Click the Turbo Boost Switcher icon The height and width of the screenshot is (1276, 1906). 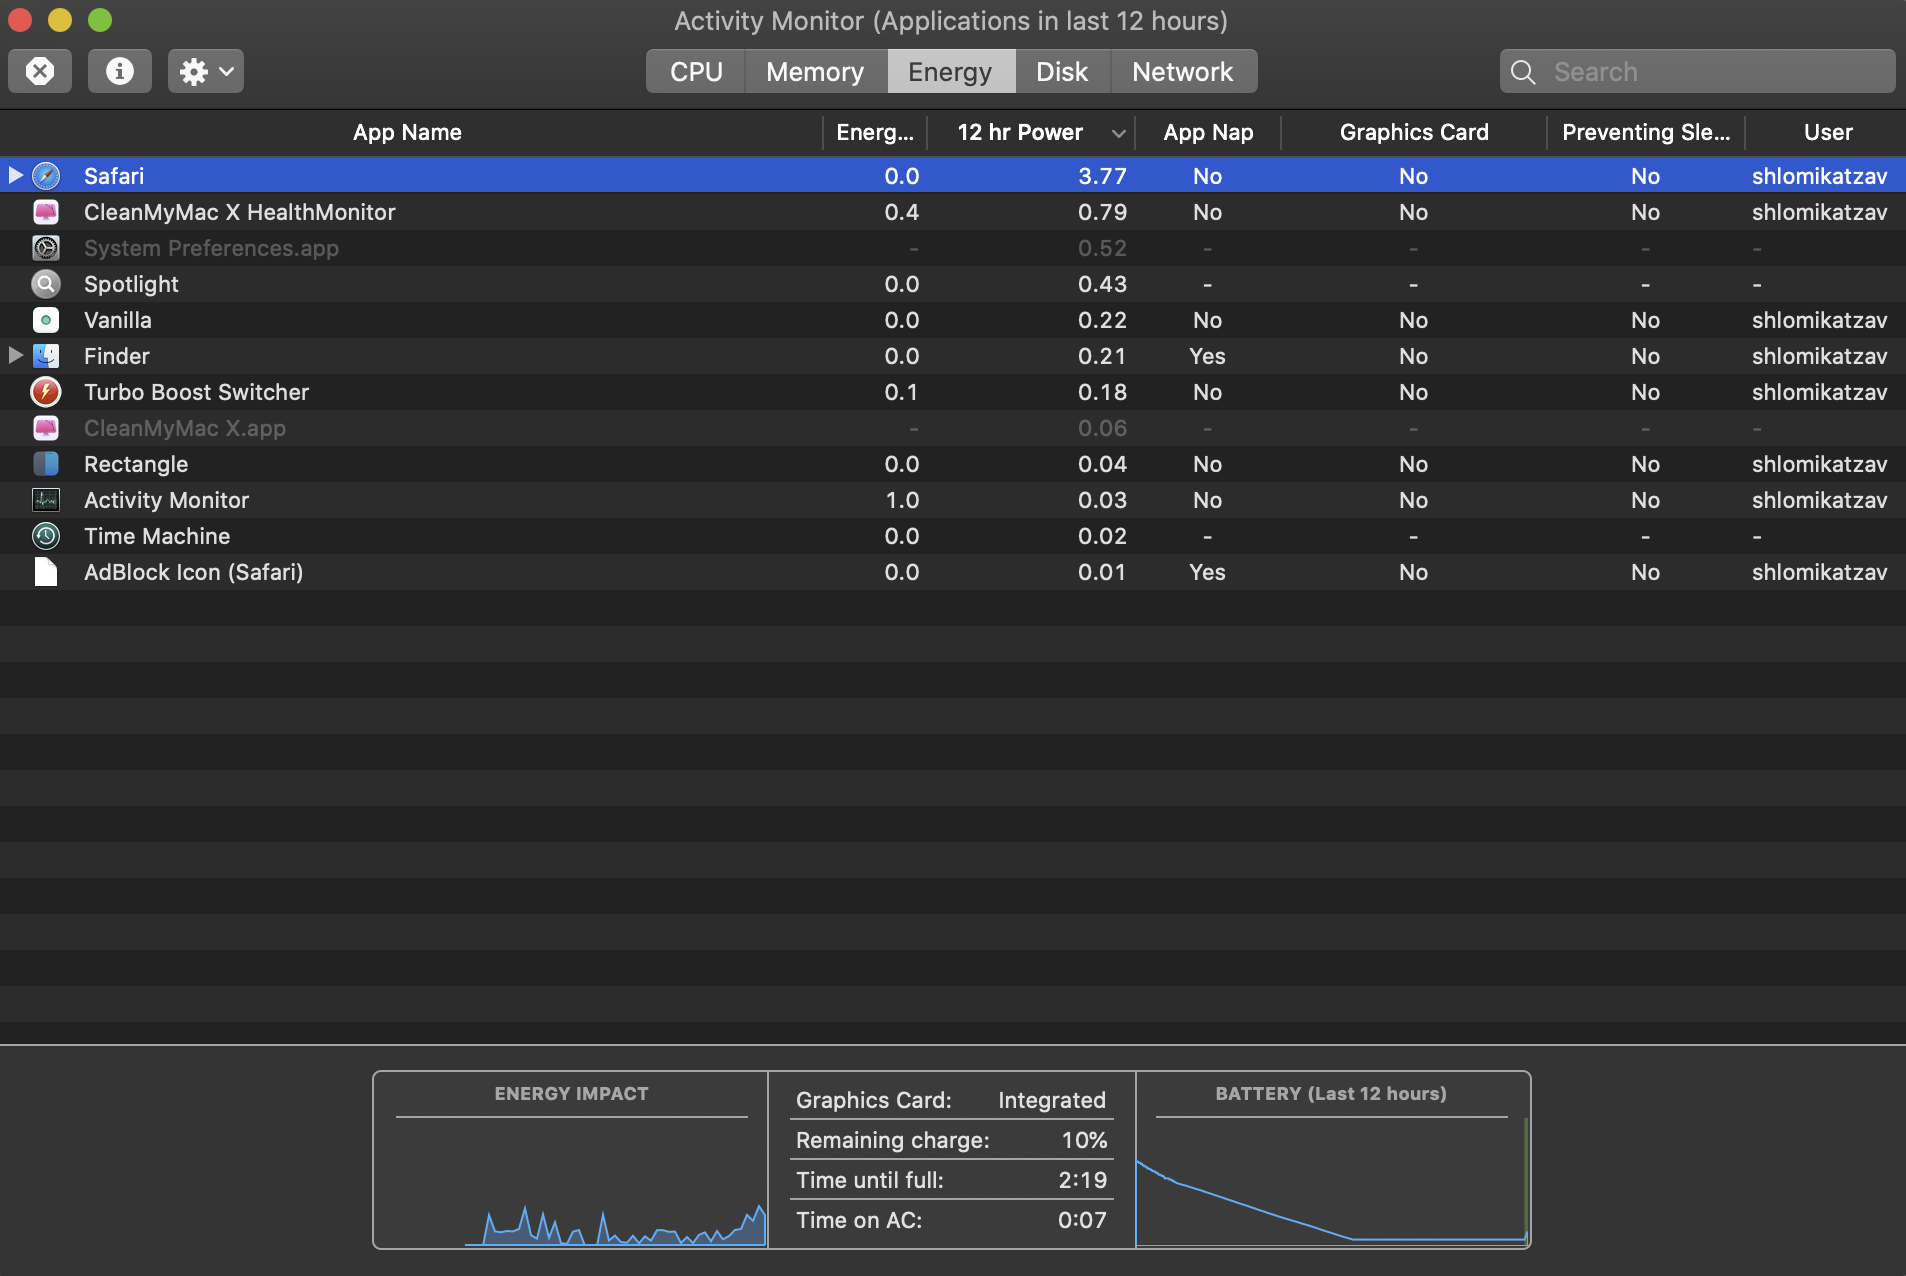tap(46, 392)
